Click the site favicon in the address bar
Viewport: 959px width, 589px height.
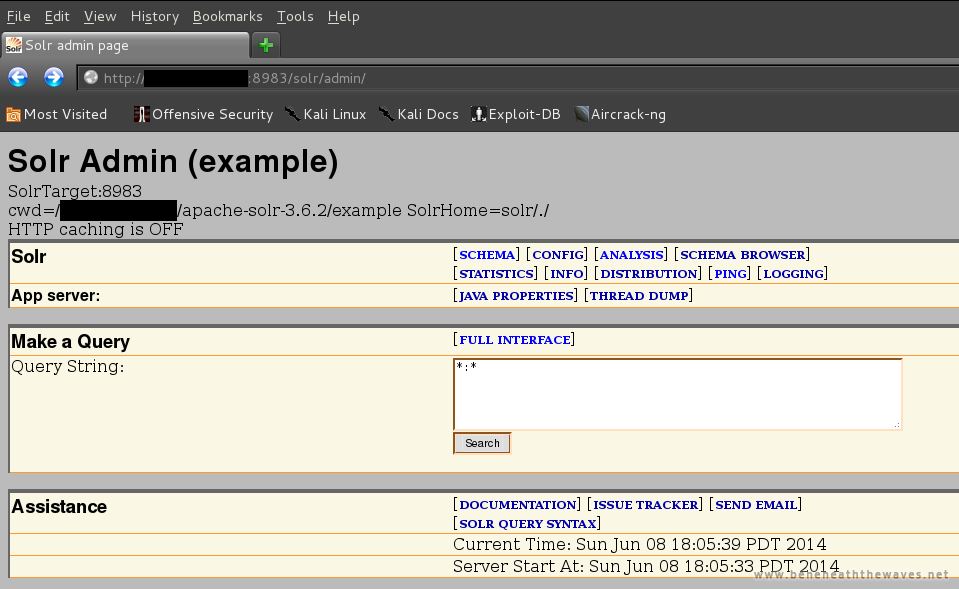tap(90, 77)
